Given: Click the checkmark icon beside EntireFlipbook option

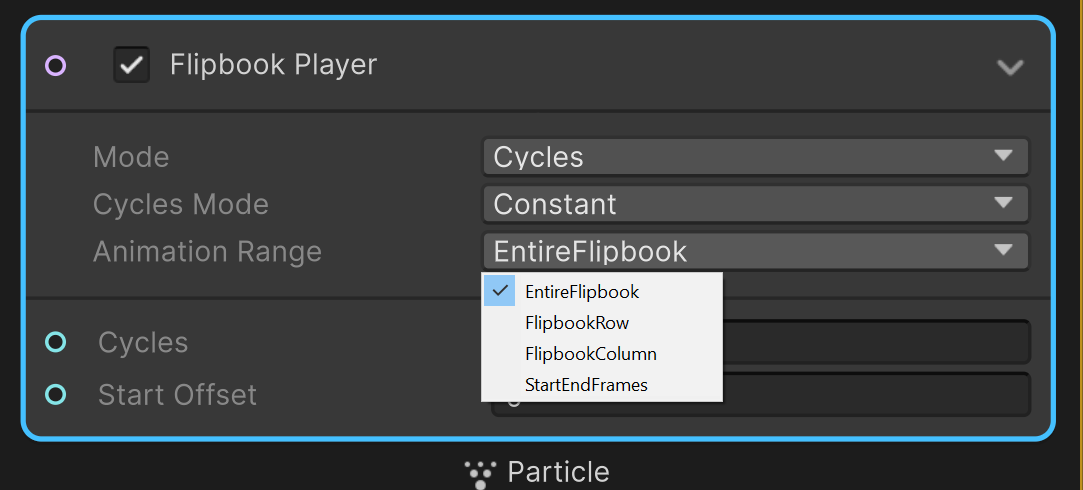Looking at the screenshot, I should [x=500, y=291].
